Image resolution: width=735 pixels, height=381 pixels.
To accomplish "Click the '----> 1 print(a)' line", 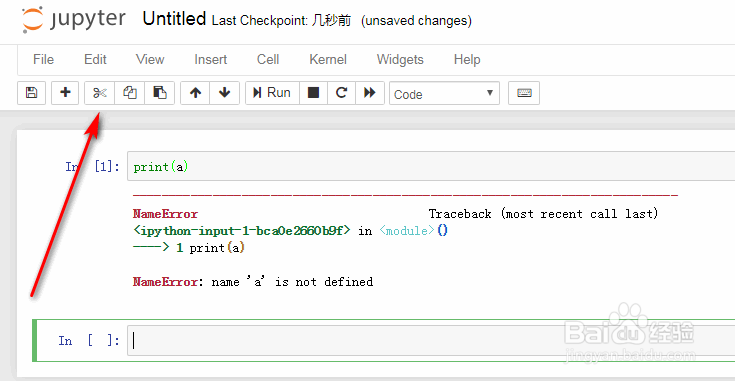I will pos(189,248).
